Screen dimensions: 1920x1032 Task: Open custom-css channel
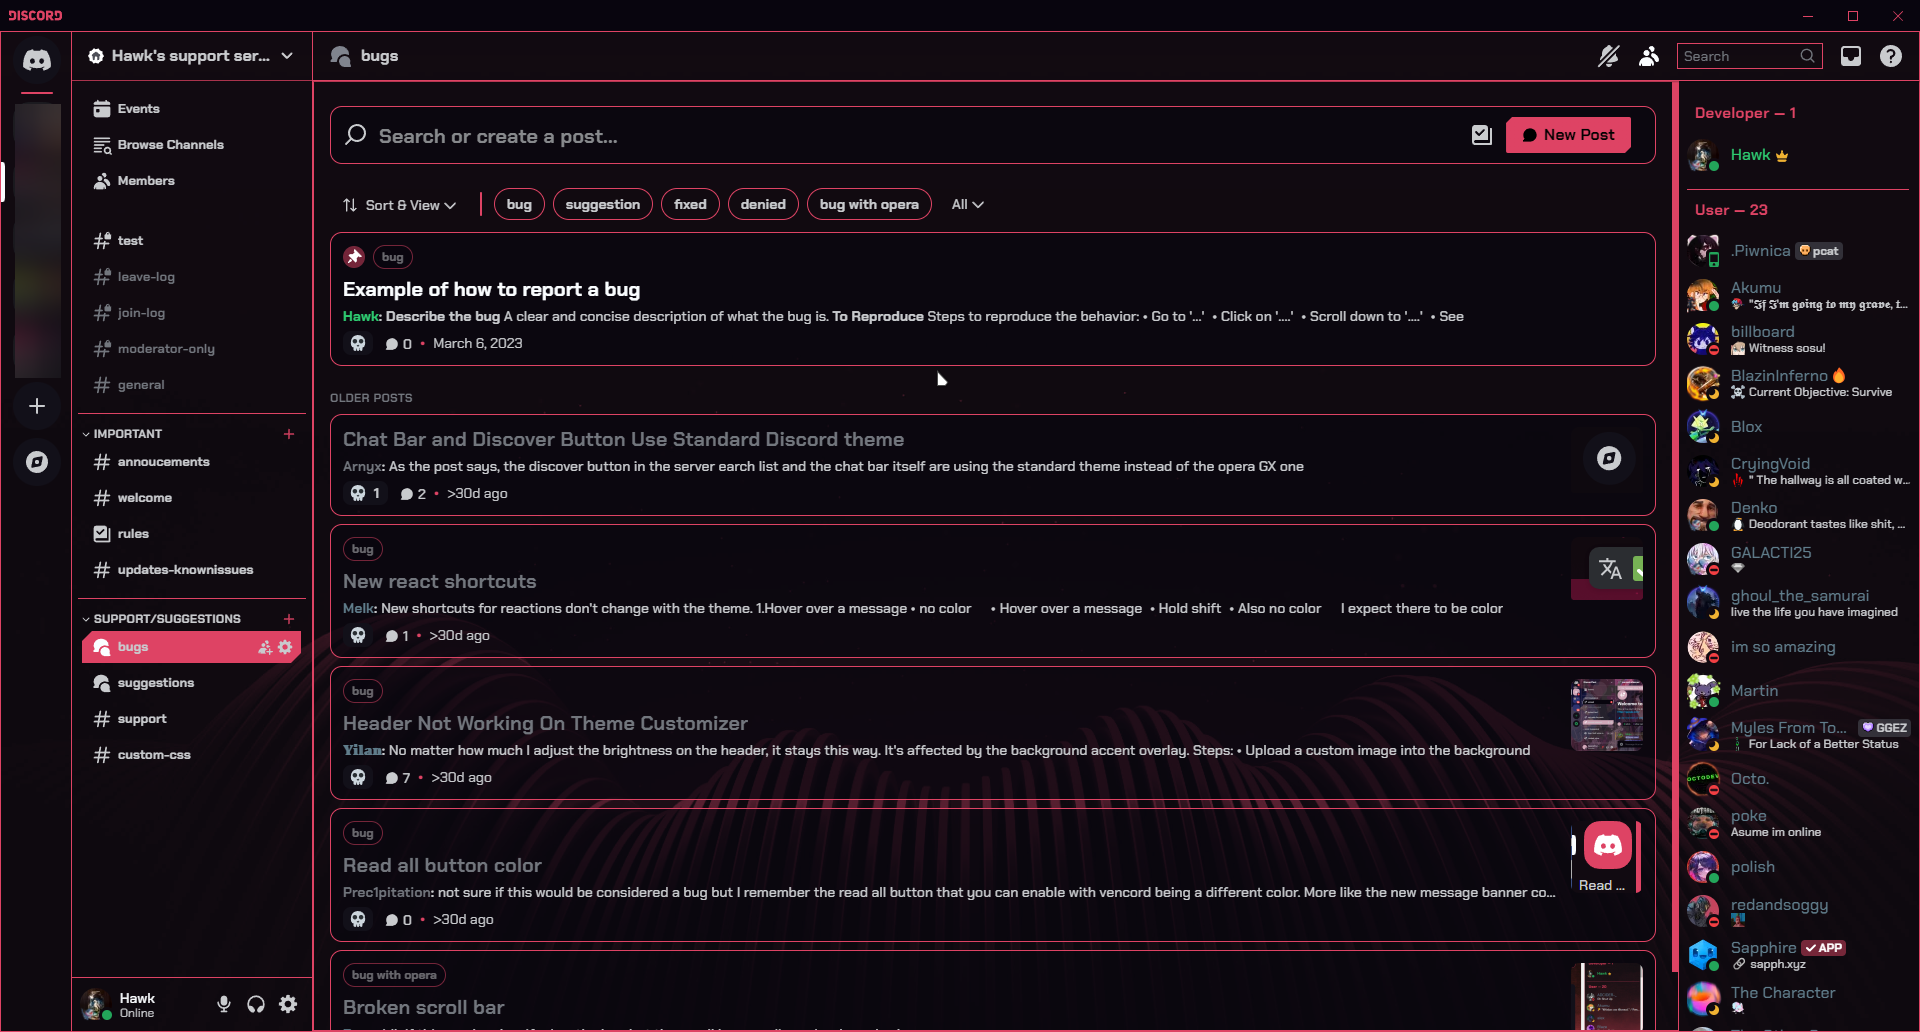192,755
